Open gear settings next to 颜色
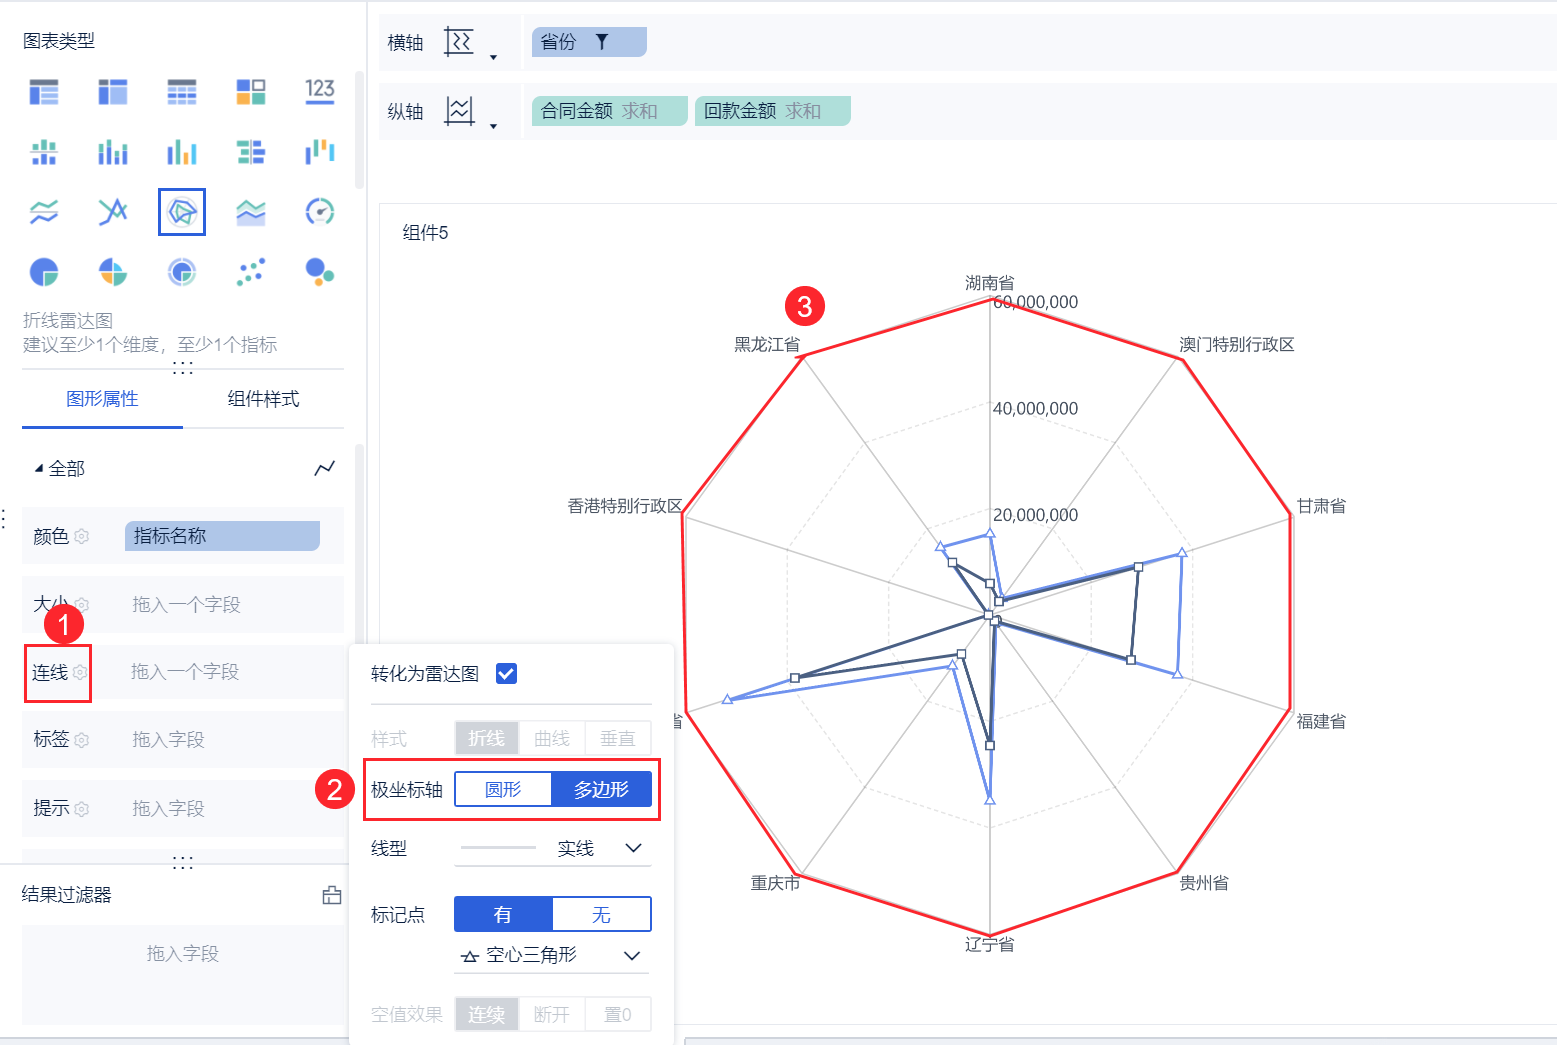Screen dimensions: 1557x1045 coord(82,537)
